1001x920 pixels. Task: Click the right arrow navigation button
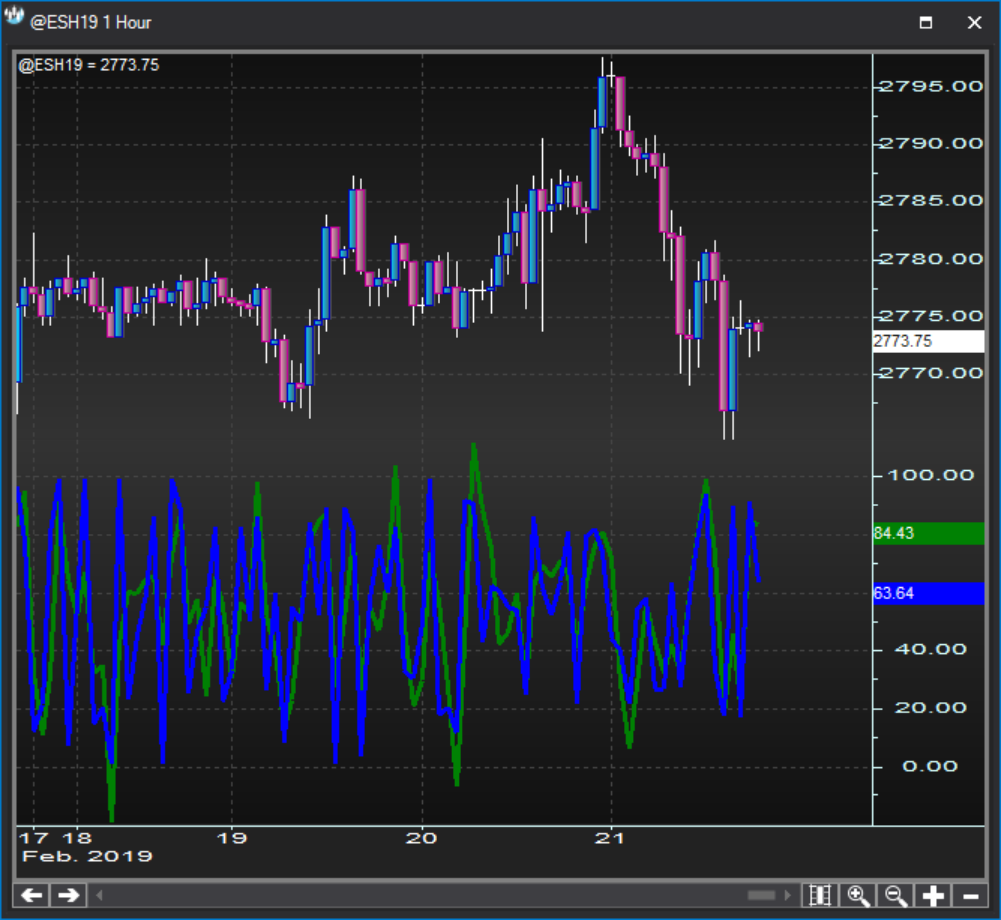68,895
